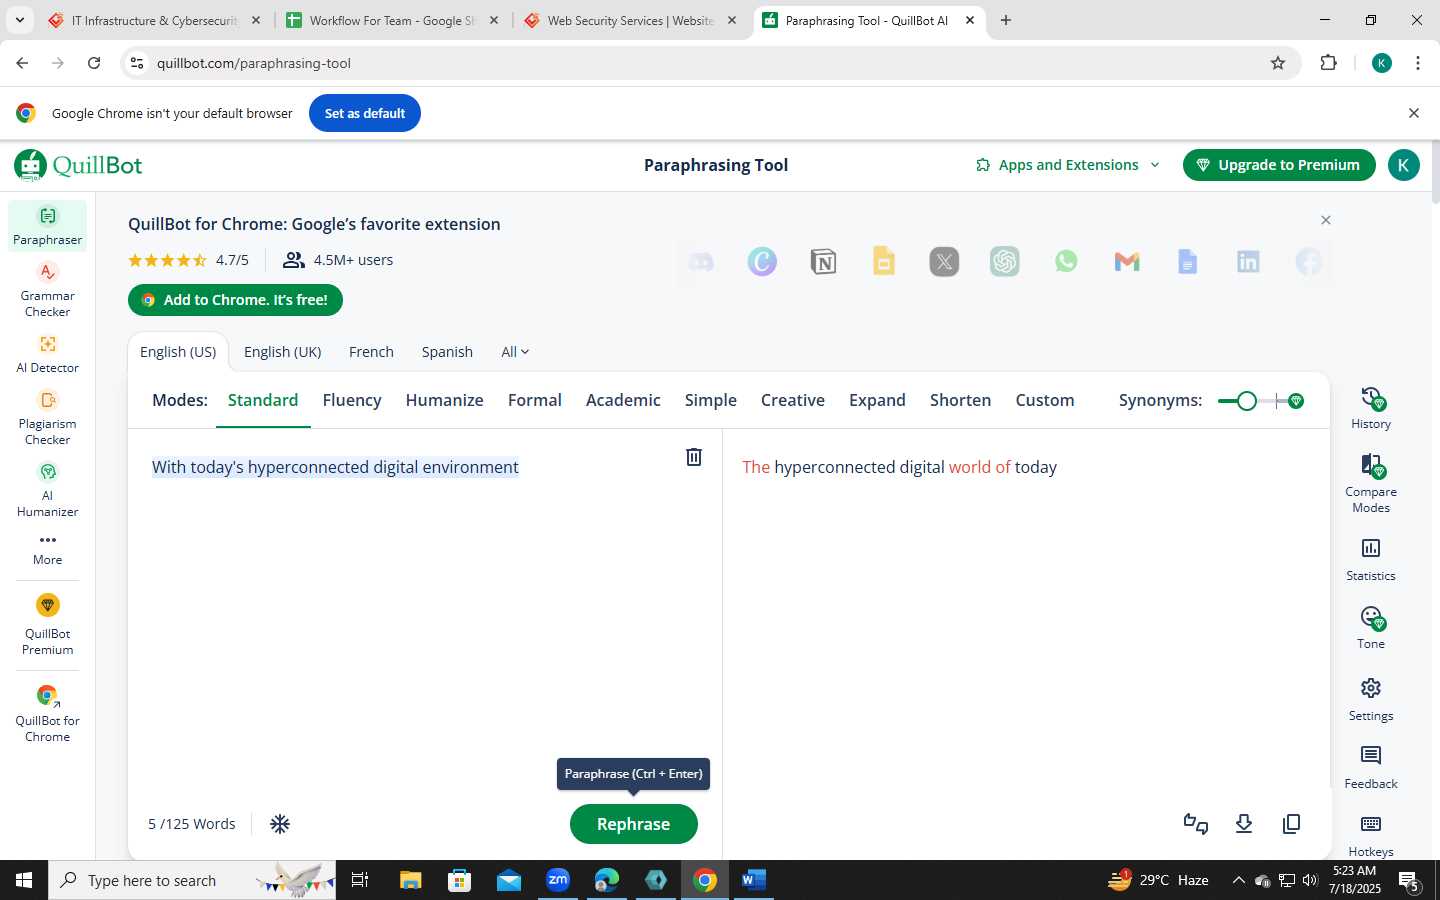The width and height of the screenshot is (1440, 900).
Task: Open QuillBot for Chrome sidebar item
Action: click(x=47, y=714)
